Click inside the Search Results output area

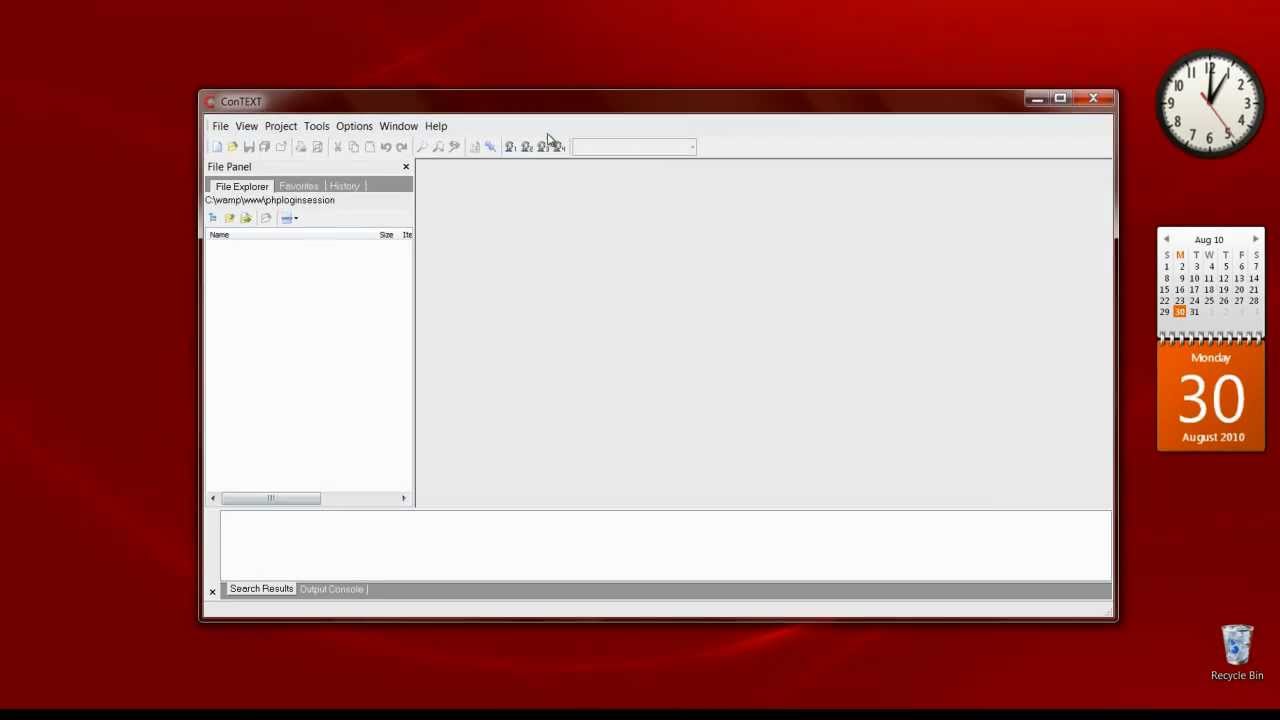[665, 545]
